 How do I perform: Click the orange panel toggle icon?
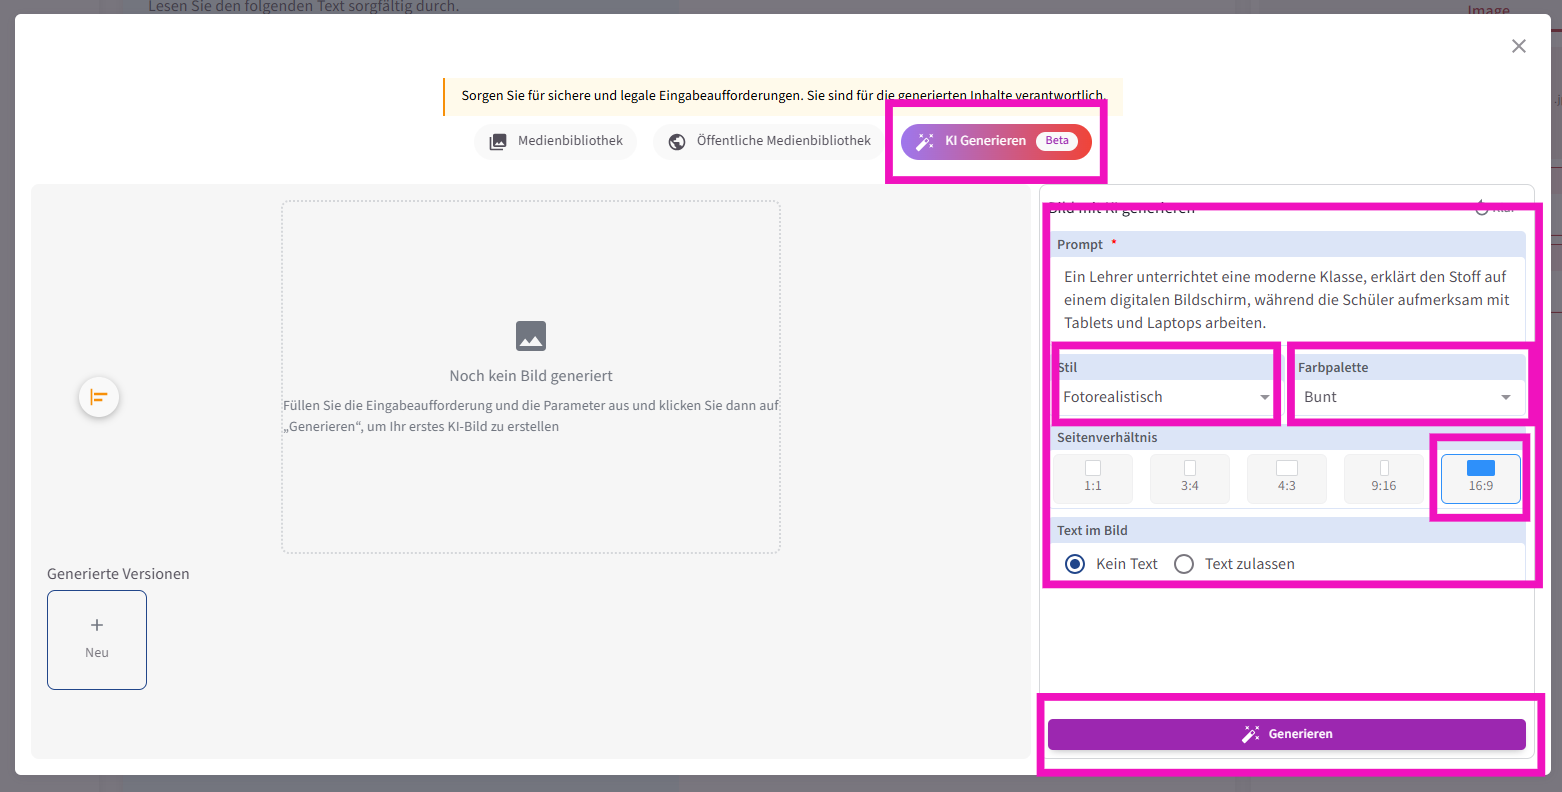point(99,397)
